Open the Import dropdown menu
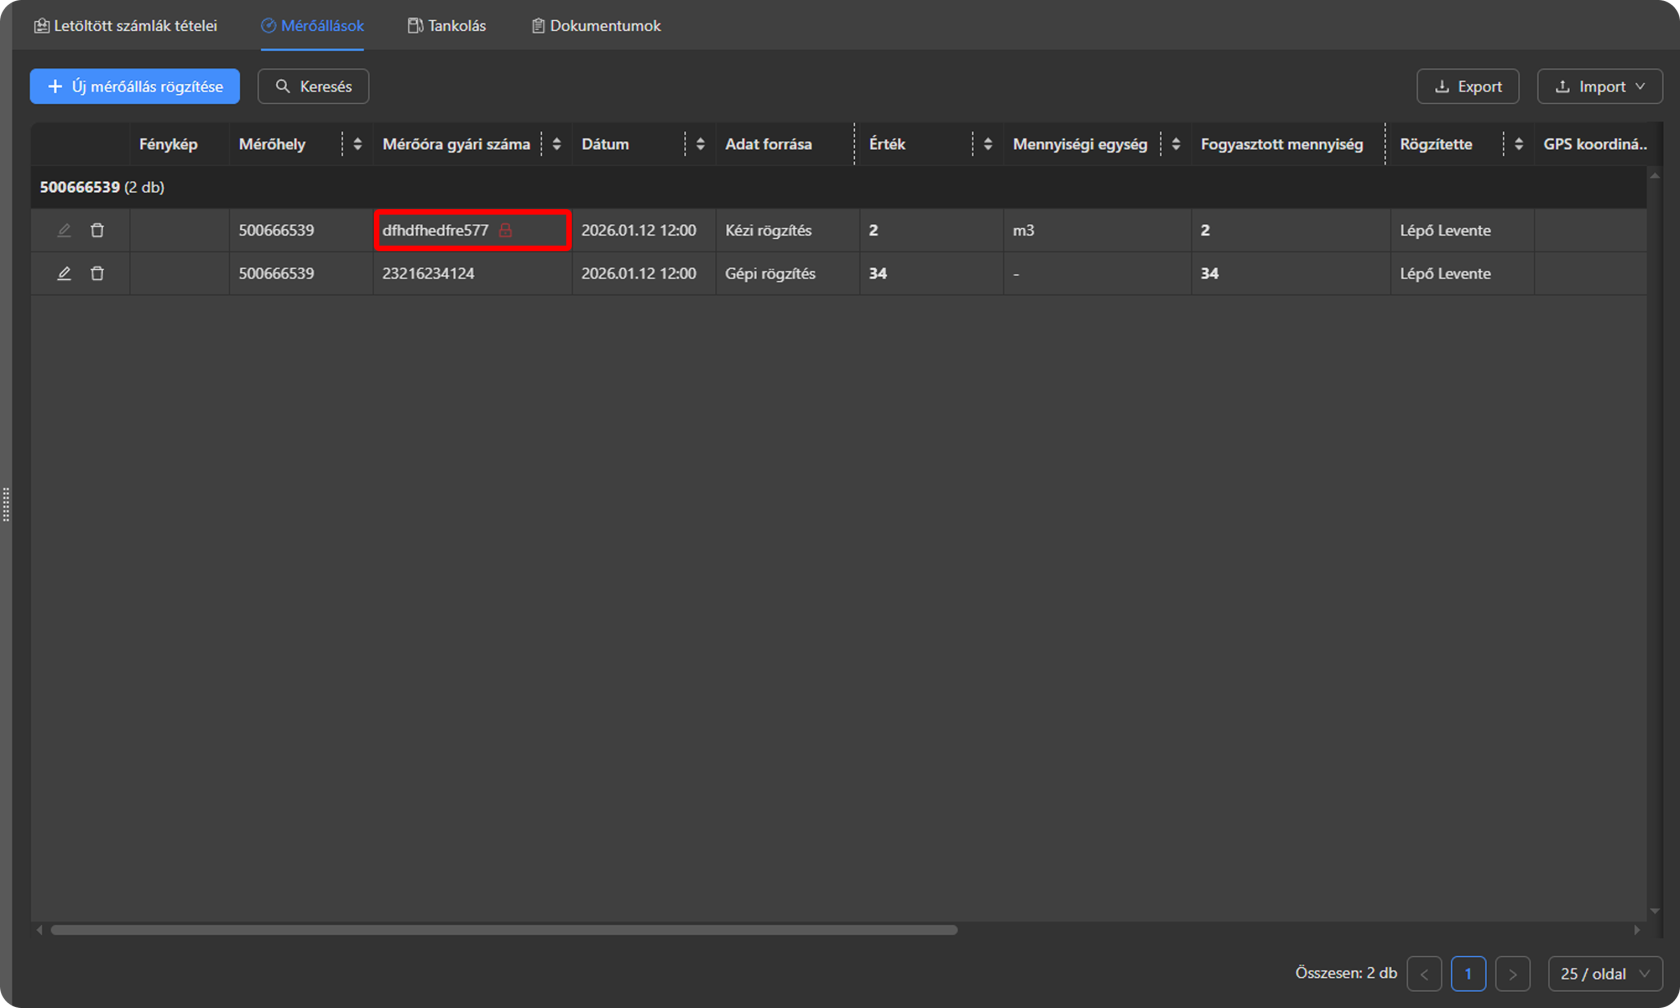Screen dimensions: 1680x1008 (1599, 87)
